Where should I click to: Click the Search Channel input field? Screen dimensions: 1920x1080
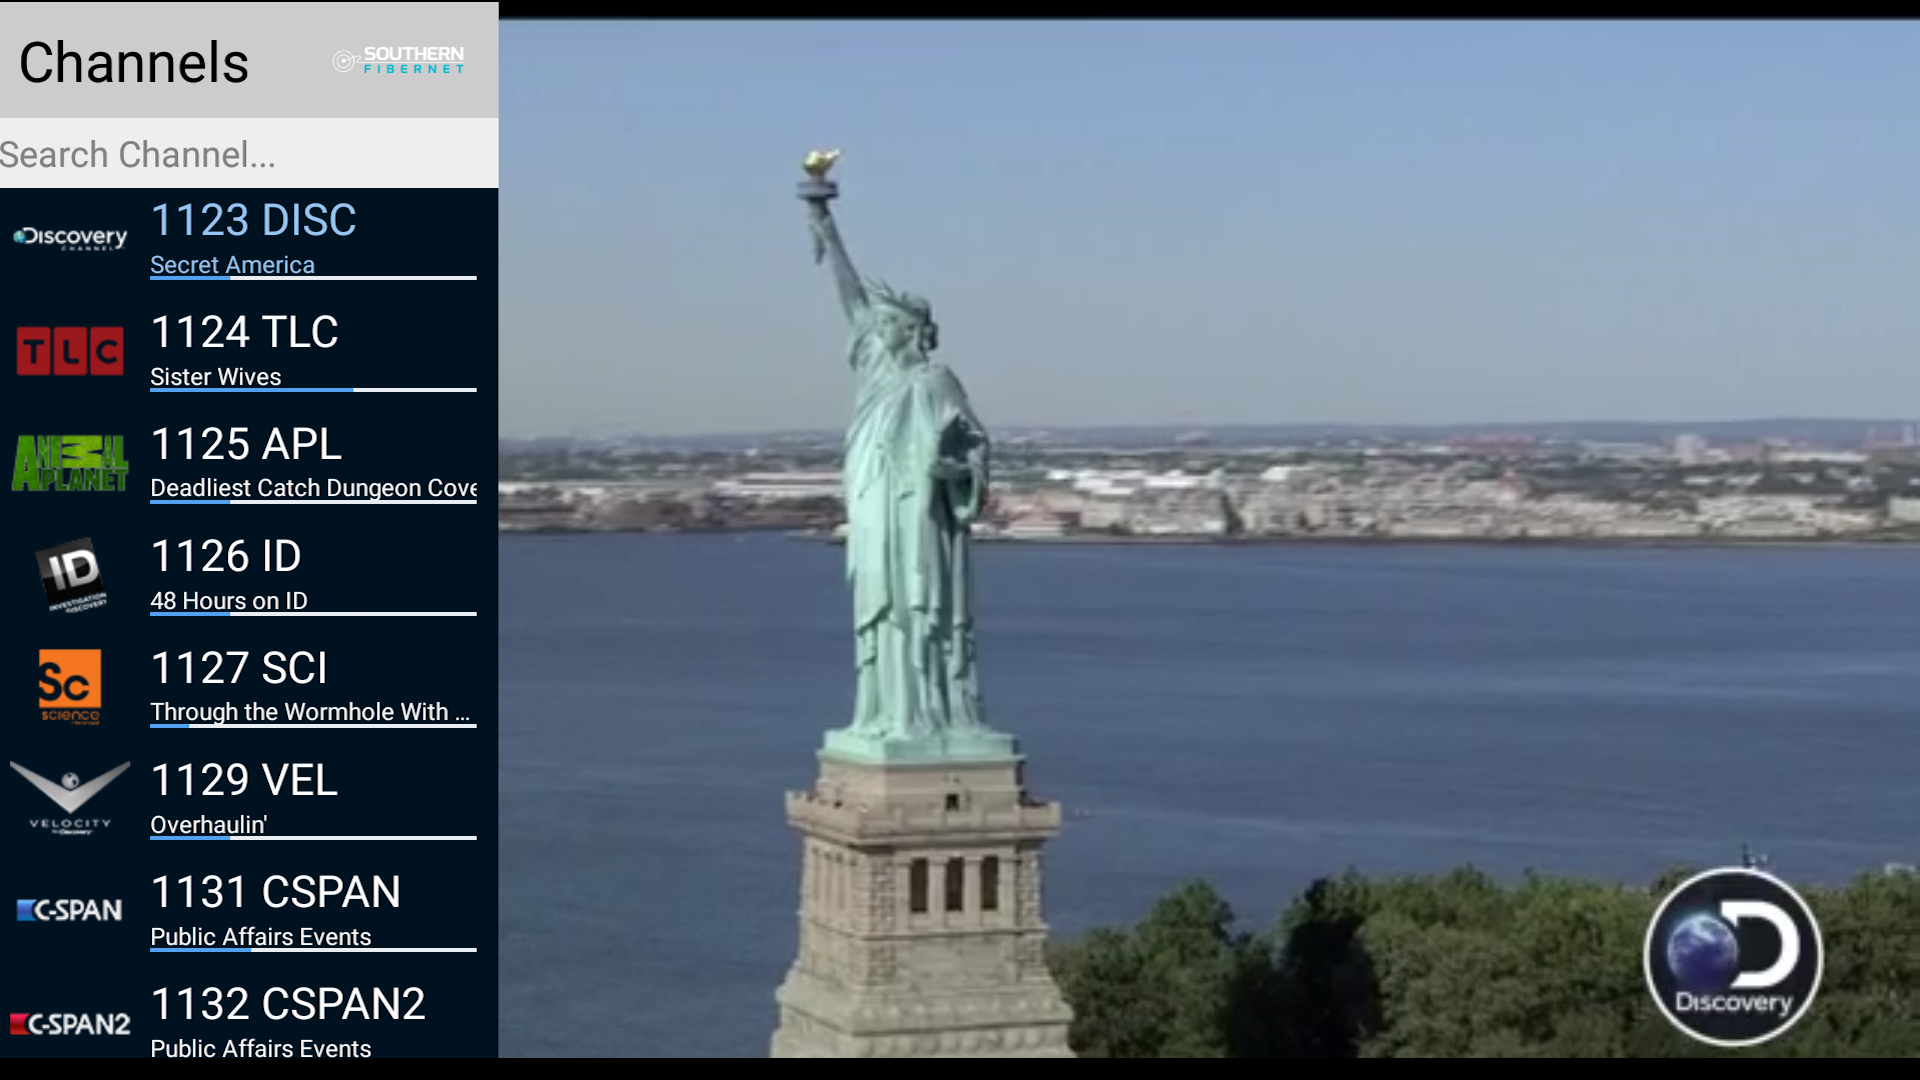pos(248,154)
